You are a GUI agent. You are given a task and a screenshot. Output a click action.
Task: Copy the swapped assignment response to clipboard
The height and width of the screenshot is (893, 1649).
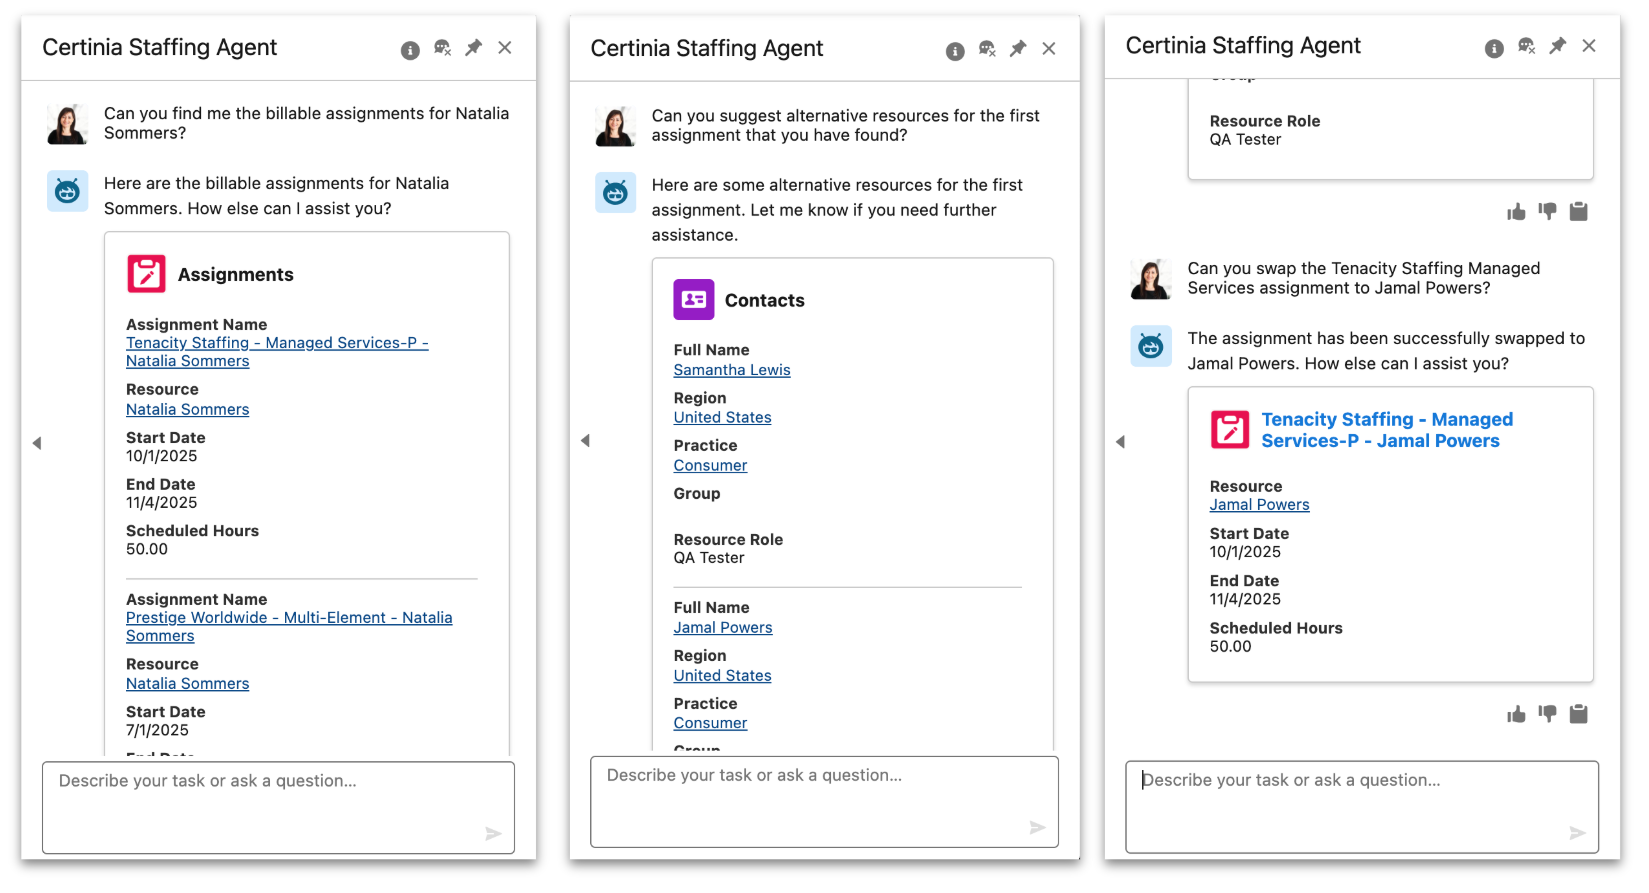[1578, 714]
